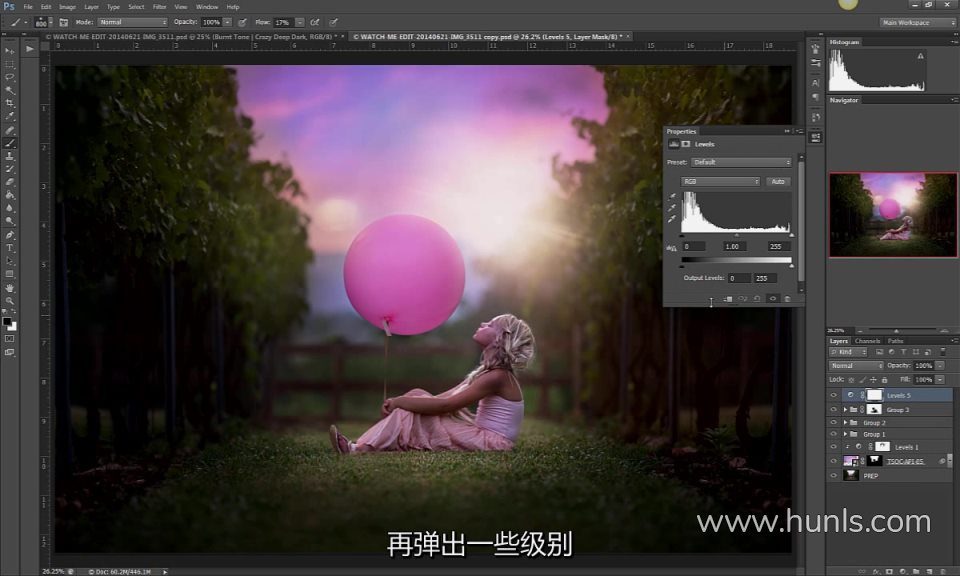The height and width of the screenshot is (576, 960).
Task: Select the Crop tool
Action: pos(9,103)
